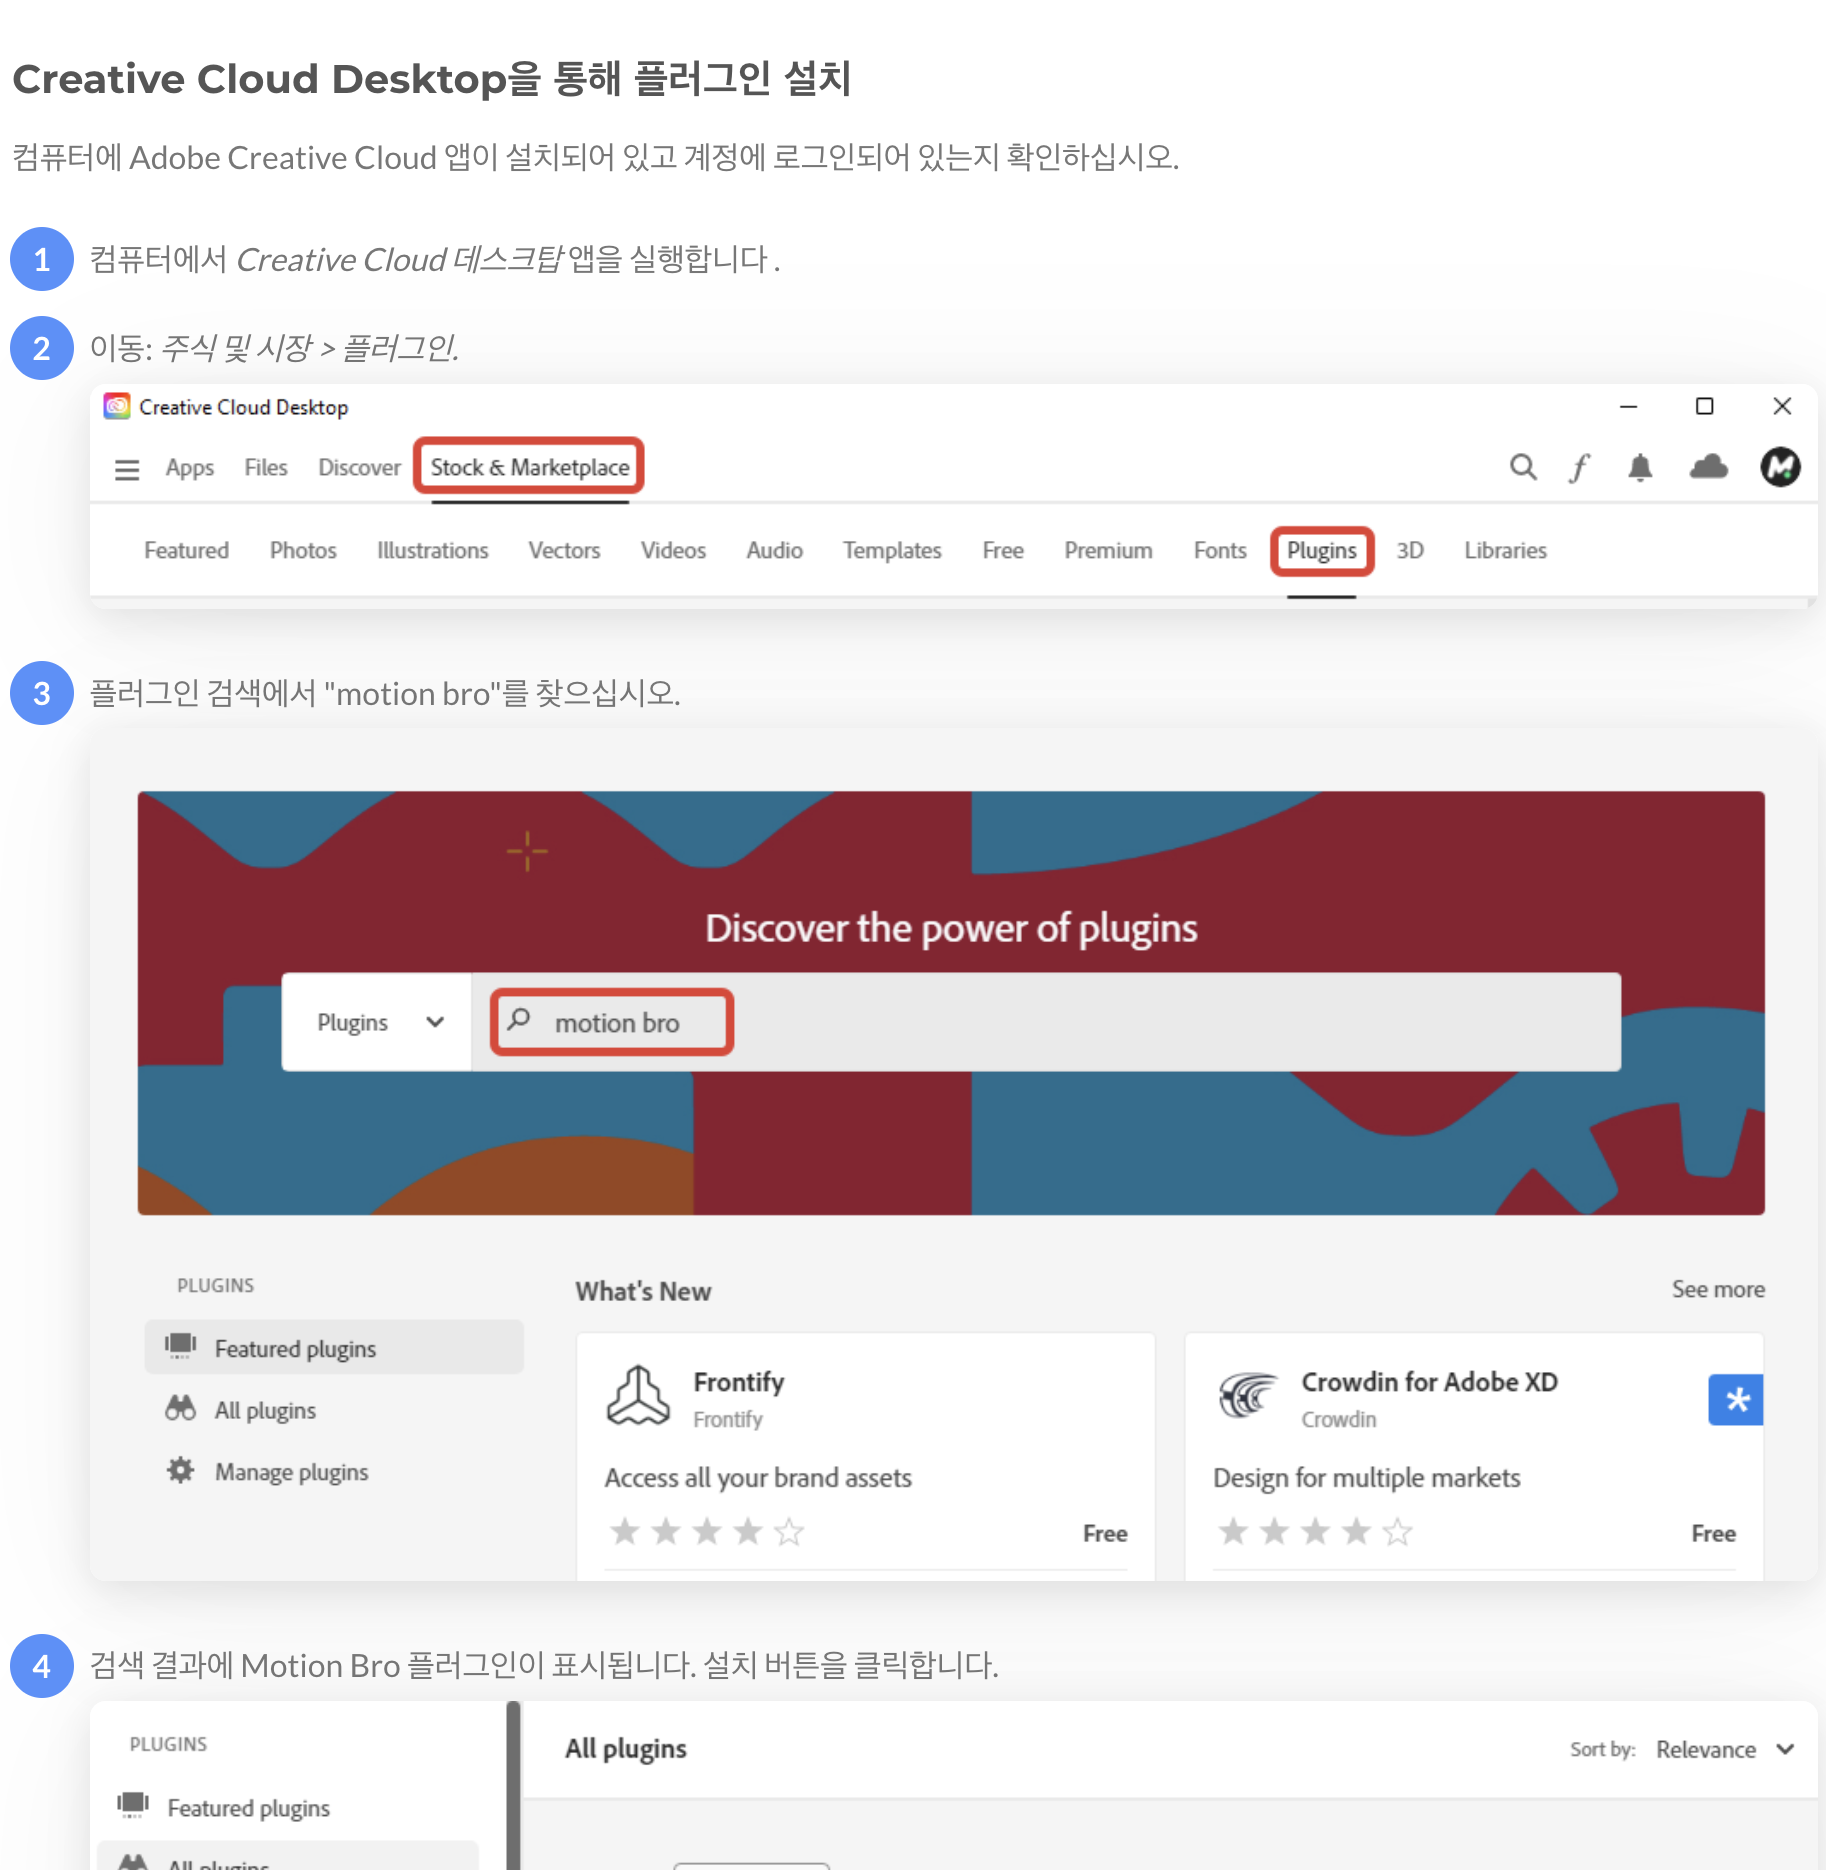Switch to the Files tab

[x=266, y=468]
